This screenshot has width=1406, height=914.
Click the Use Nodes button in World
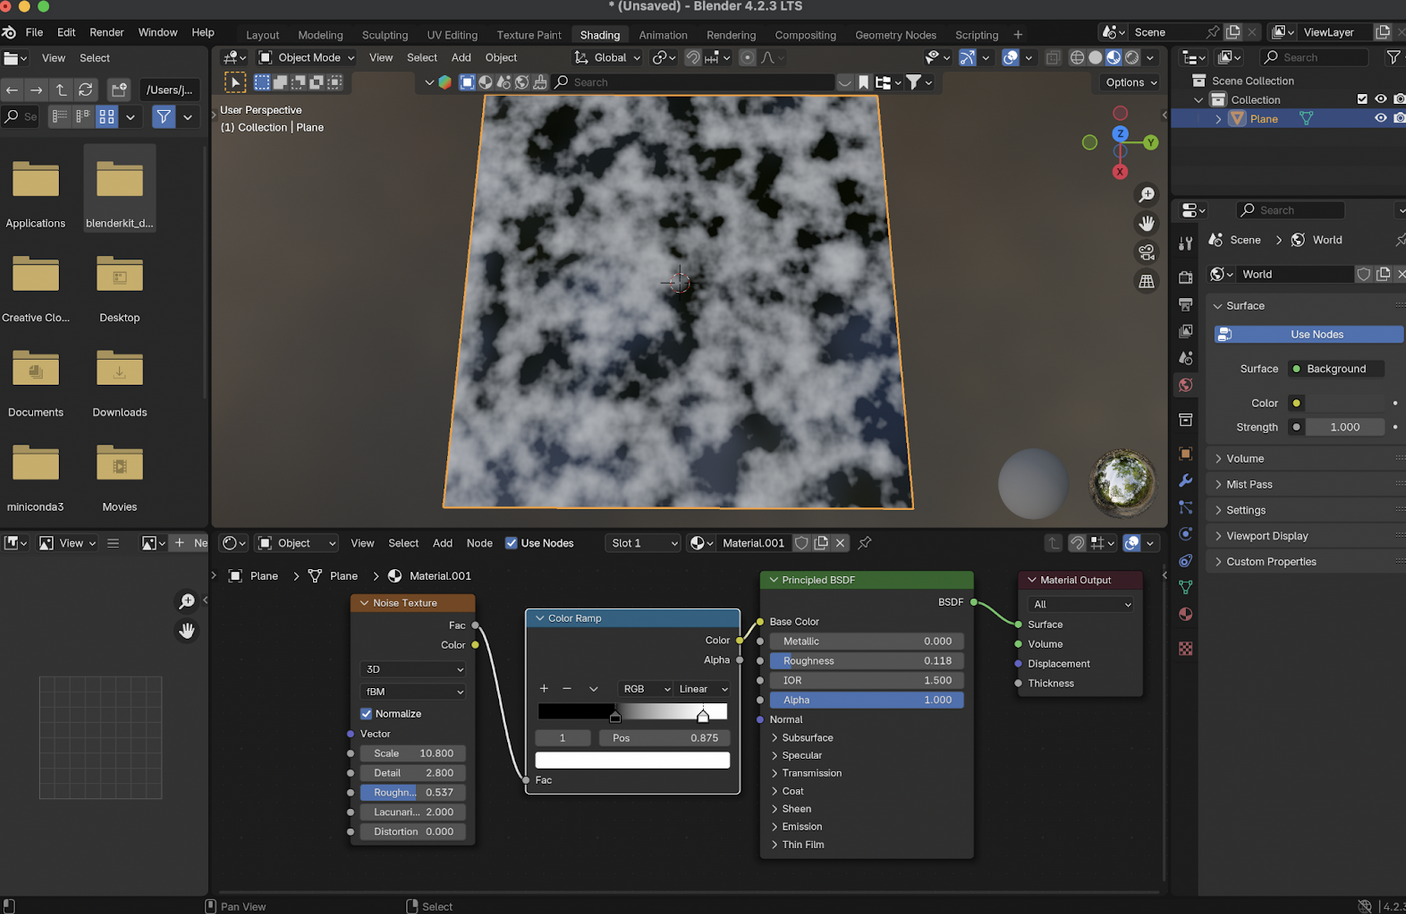(x=1316, y=334)
